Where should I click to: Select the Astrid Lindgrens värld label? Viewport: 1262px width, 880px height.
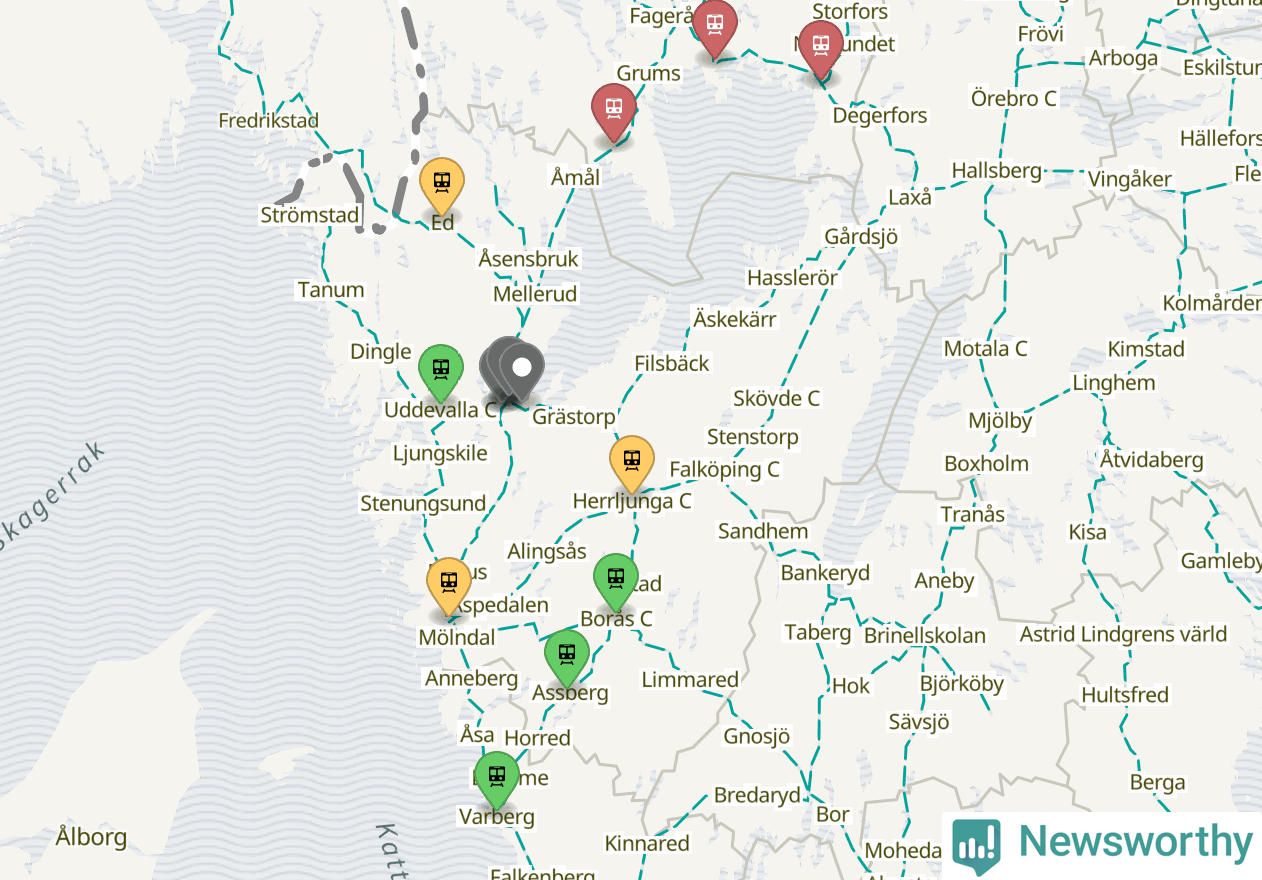tap(1123, 634)
